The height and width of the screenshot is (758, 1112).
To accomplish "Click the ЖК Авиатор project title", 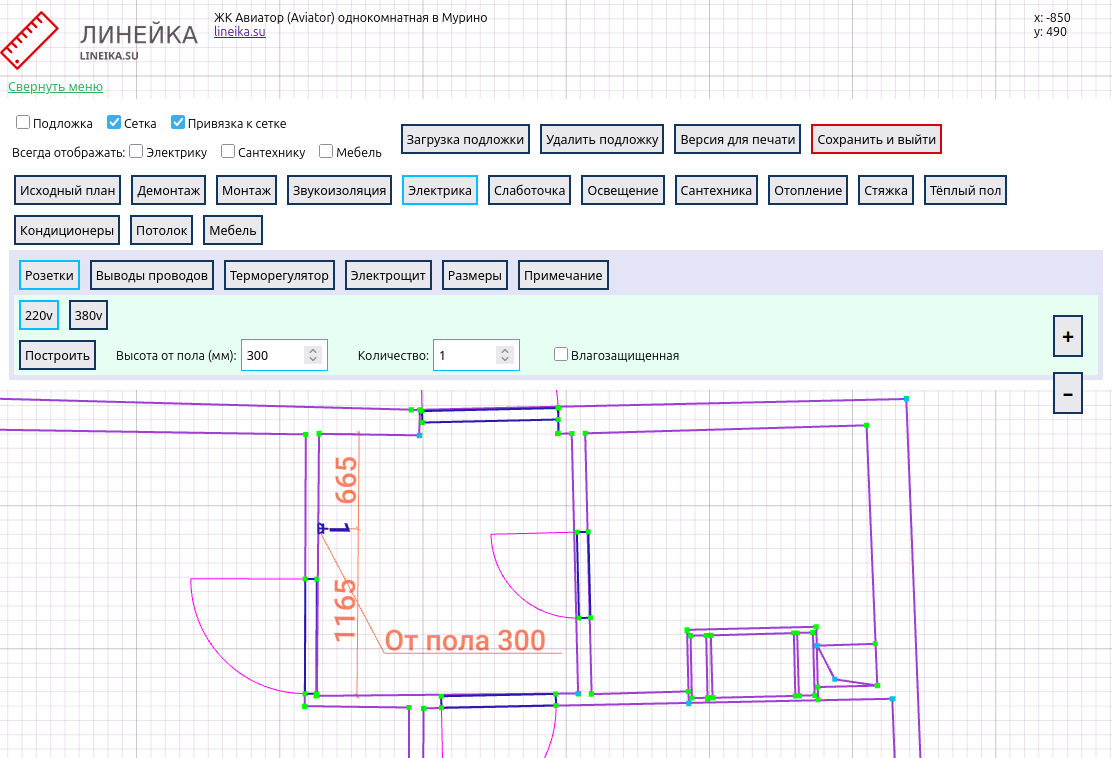I will 351,18.
